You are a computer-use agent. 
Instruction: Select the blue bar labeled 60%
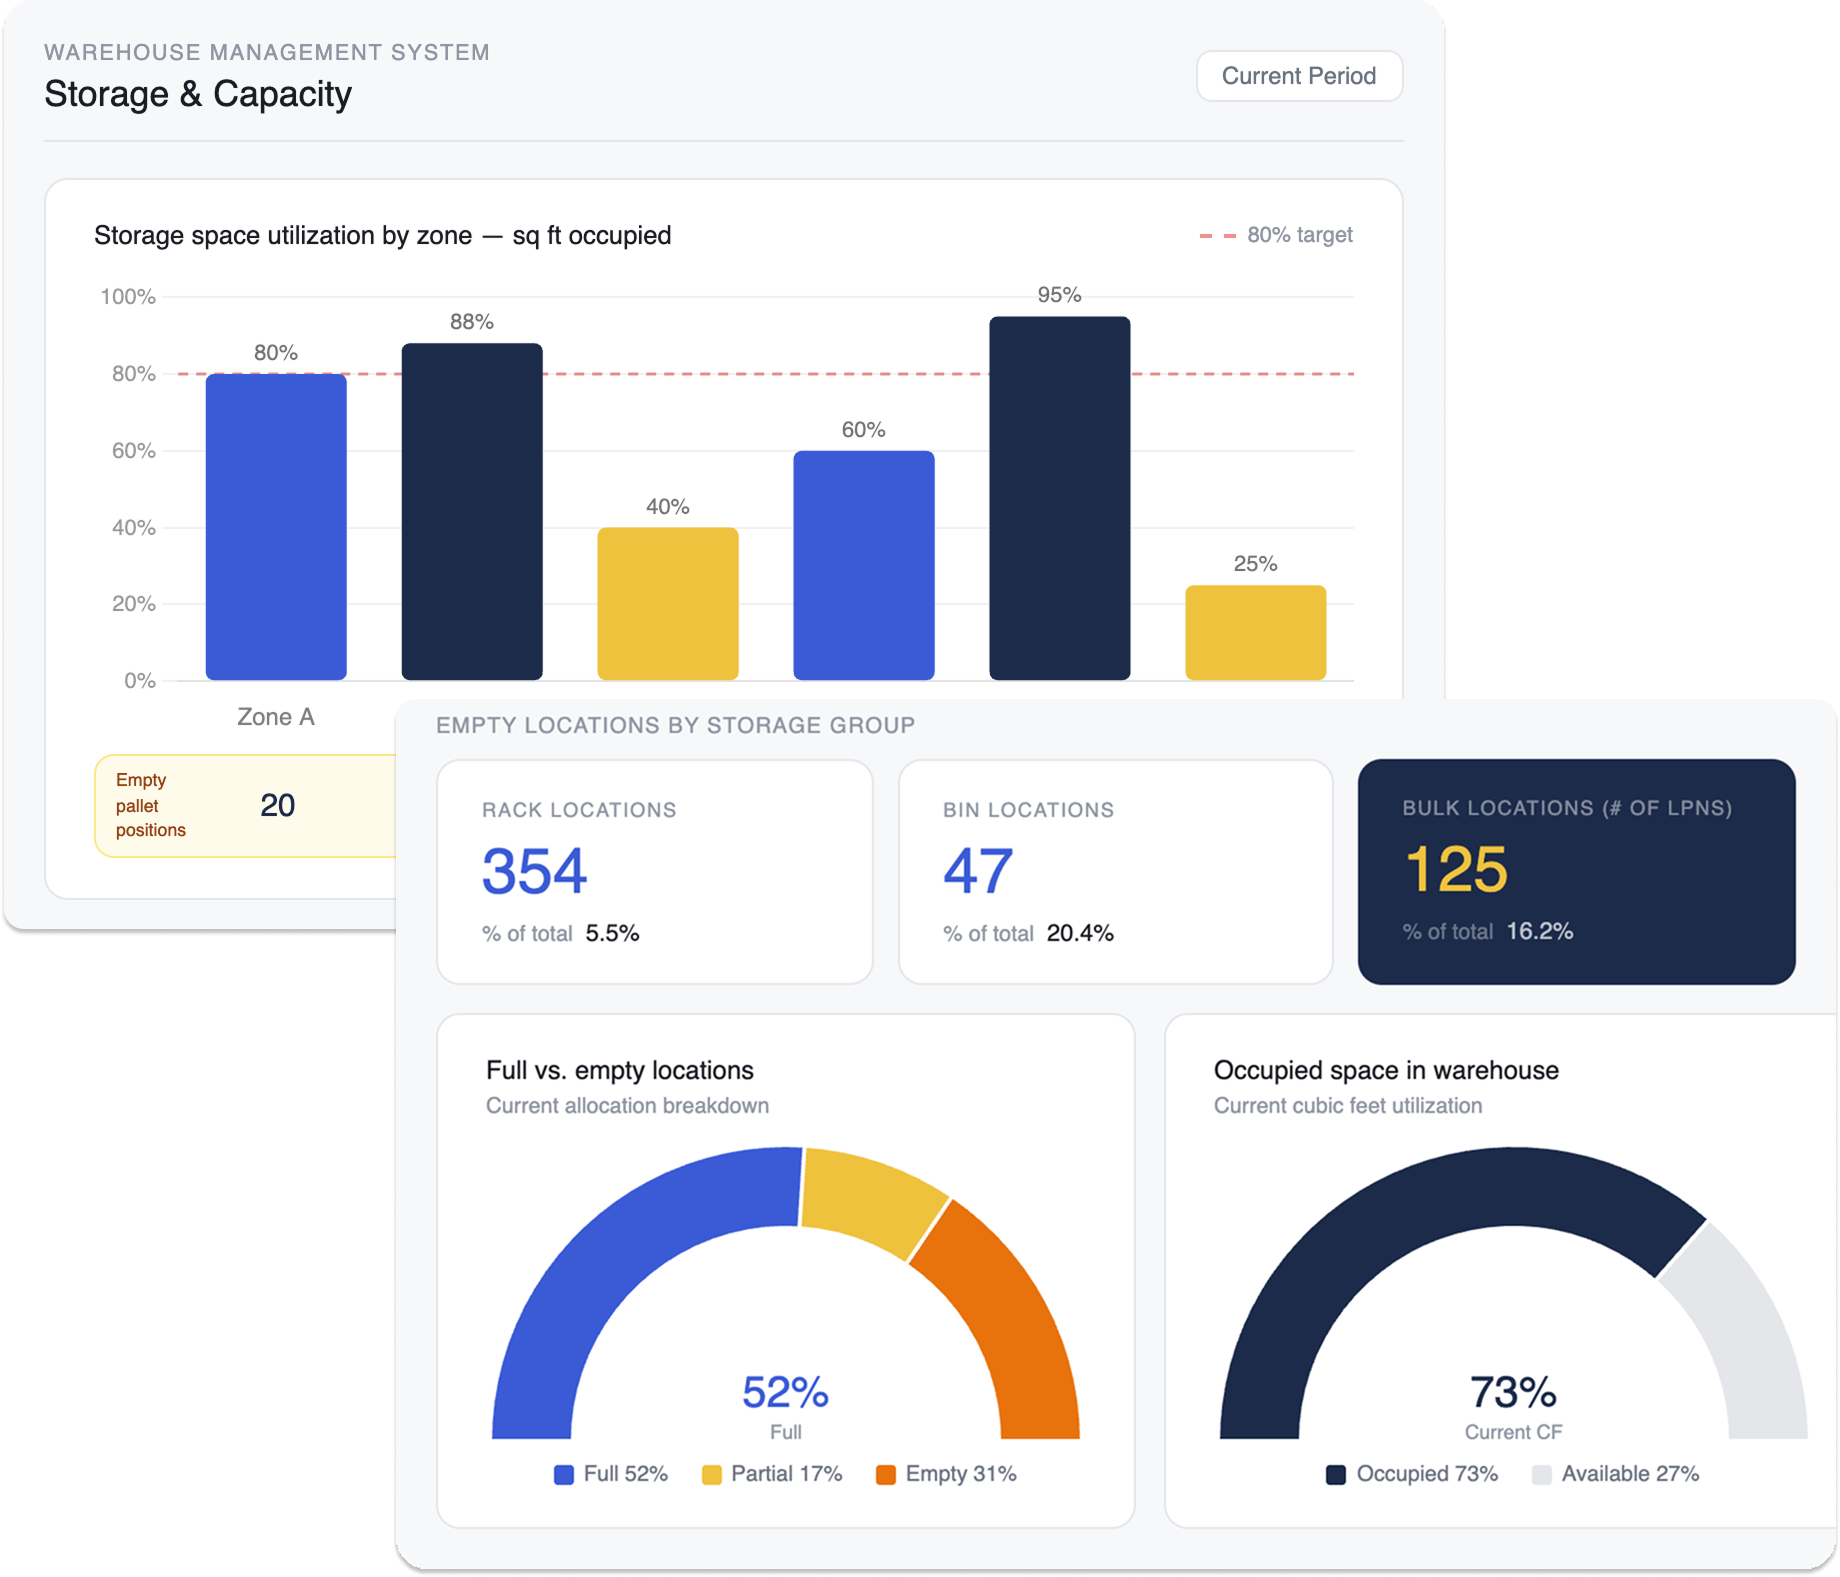click(x=864, y=565)
